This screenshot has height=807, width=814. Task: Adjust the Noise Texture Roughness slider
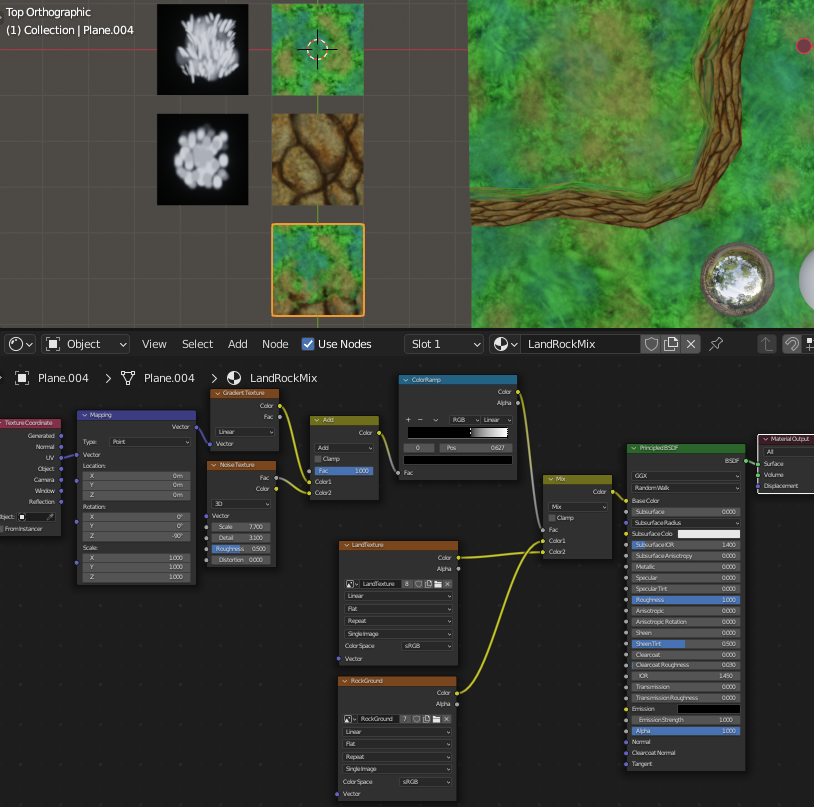[241, 549]
